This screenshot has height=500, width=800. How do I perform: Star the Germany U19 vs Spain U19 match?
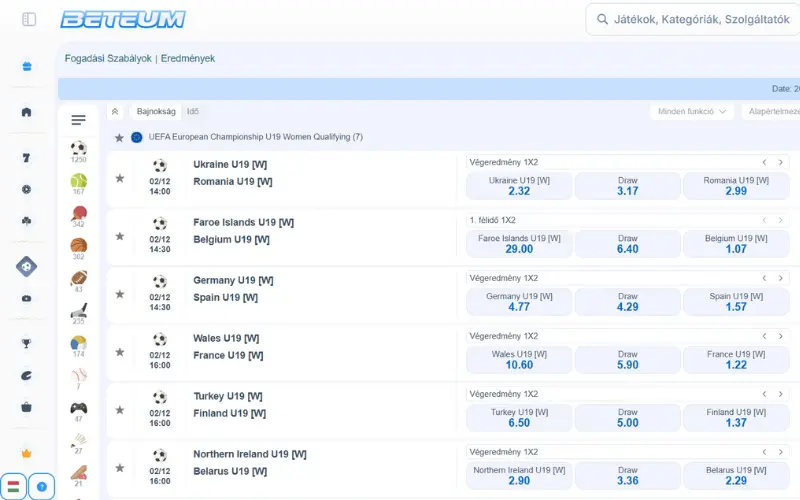tap(120, 294)
